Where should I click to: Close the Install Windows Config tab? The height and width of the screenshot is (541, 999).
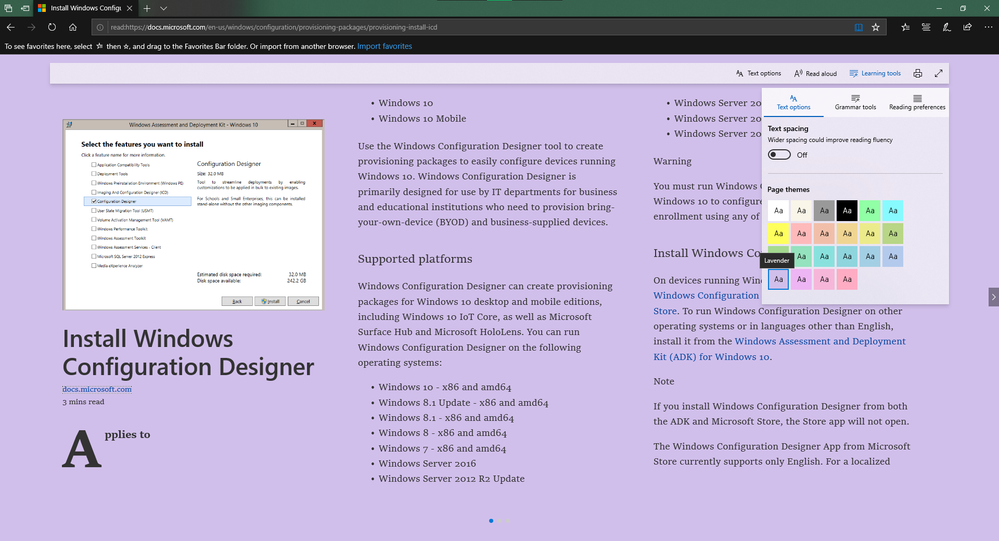(129, 8)
